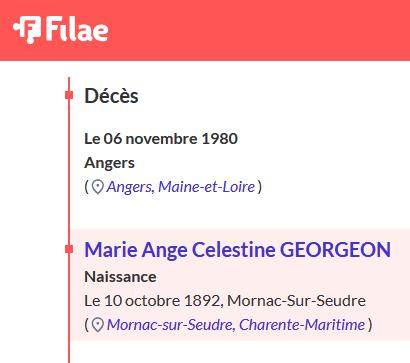This screenshot has width=410, height=363.
Task: Select the timeline marker beside Marie Ange Celestine
Action: click(x=69, y=249)
